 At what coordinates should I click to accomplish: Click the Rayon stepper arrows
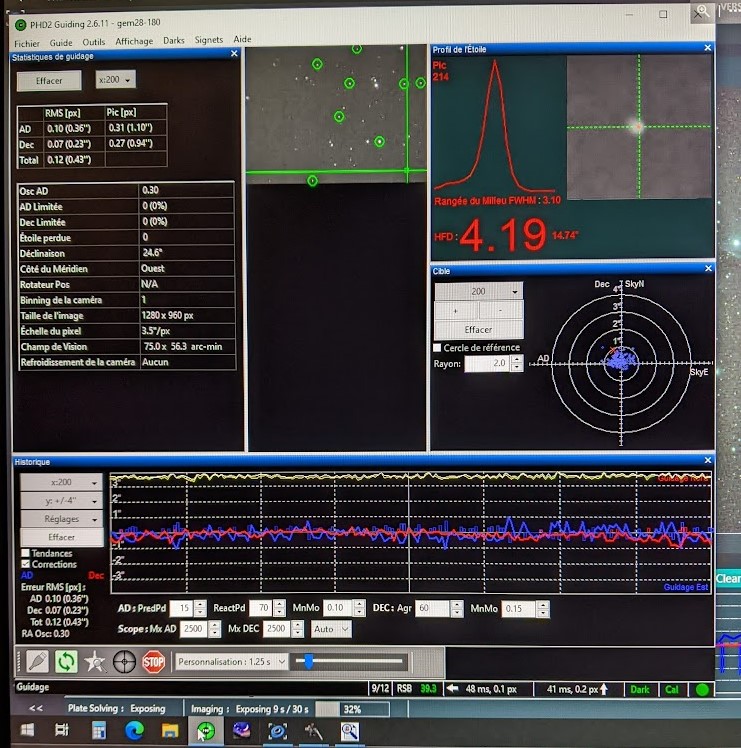tap(517, 364)
